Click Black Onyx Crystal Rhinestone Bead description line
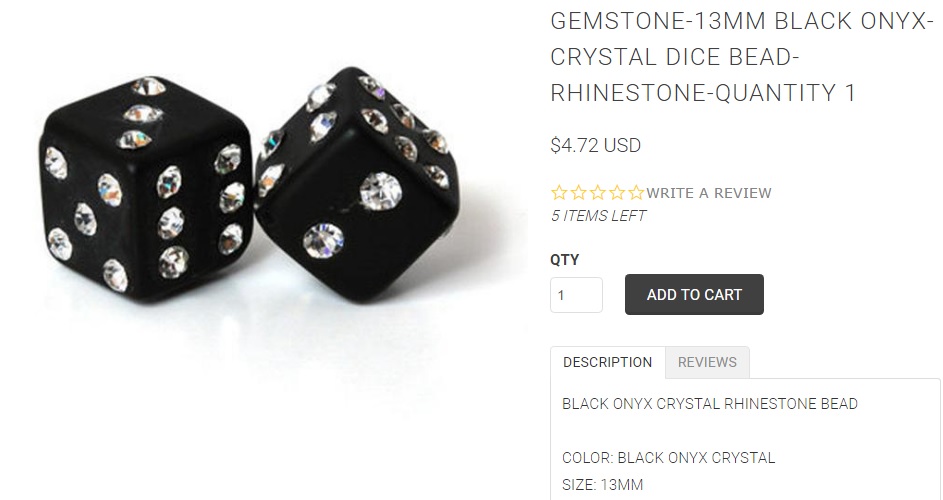943x500 pixels. 710,404
